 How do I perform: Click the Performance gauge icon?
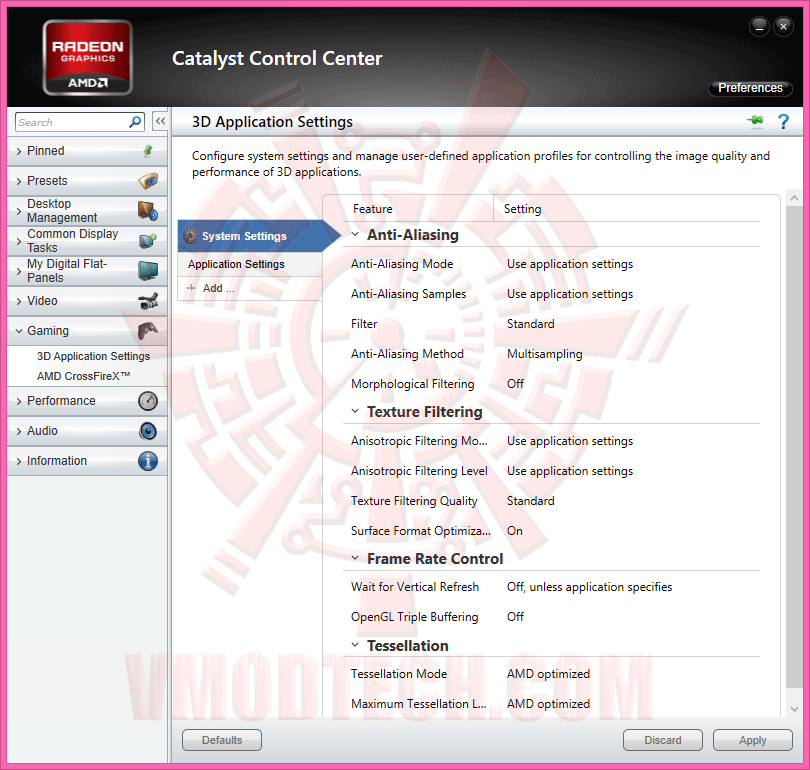(148, 401)
